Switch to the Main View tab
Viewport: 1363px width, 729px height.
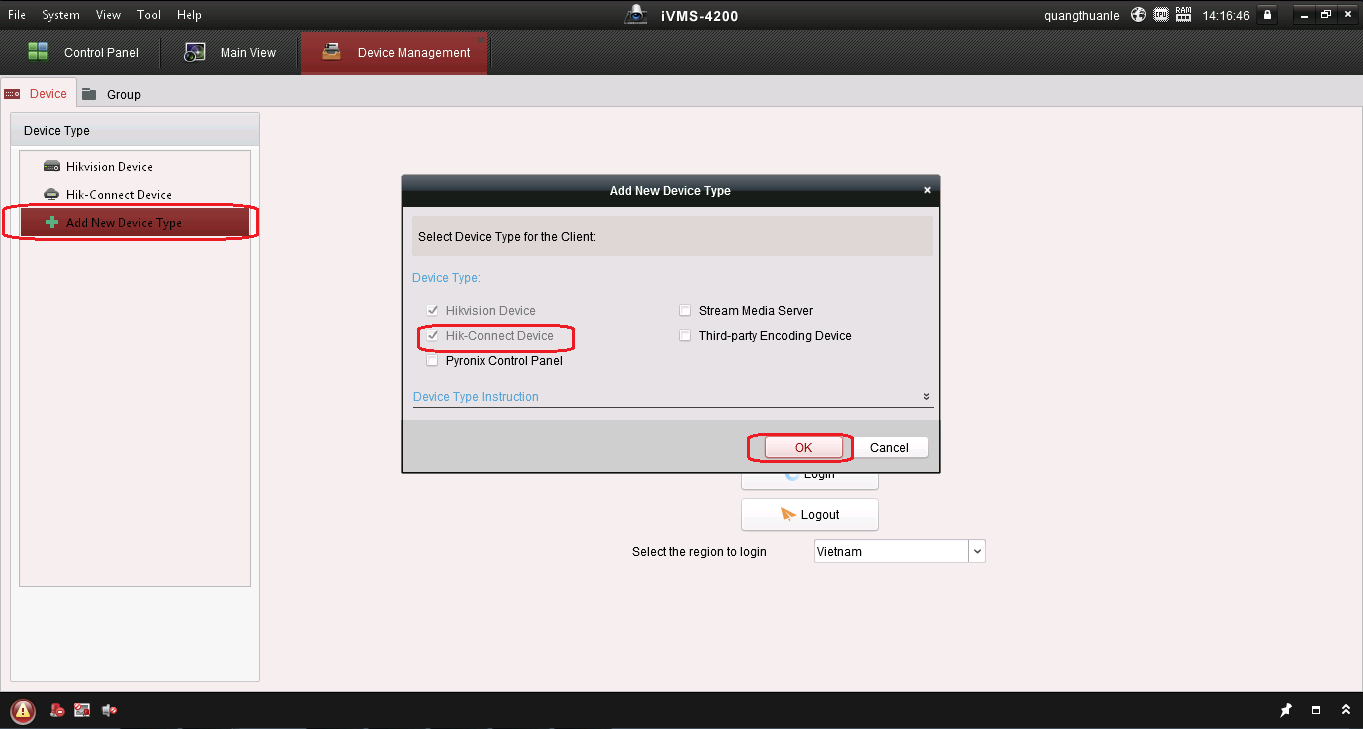231,53
